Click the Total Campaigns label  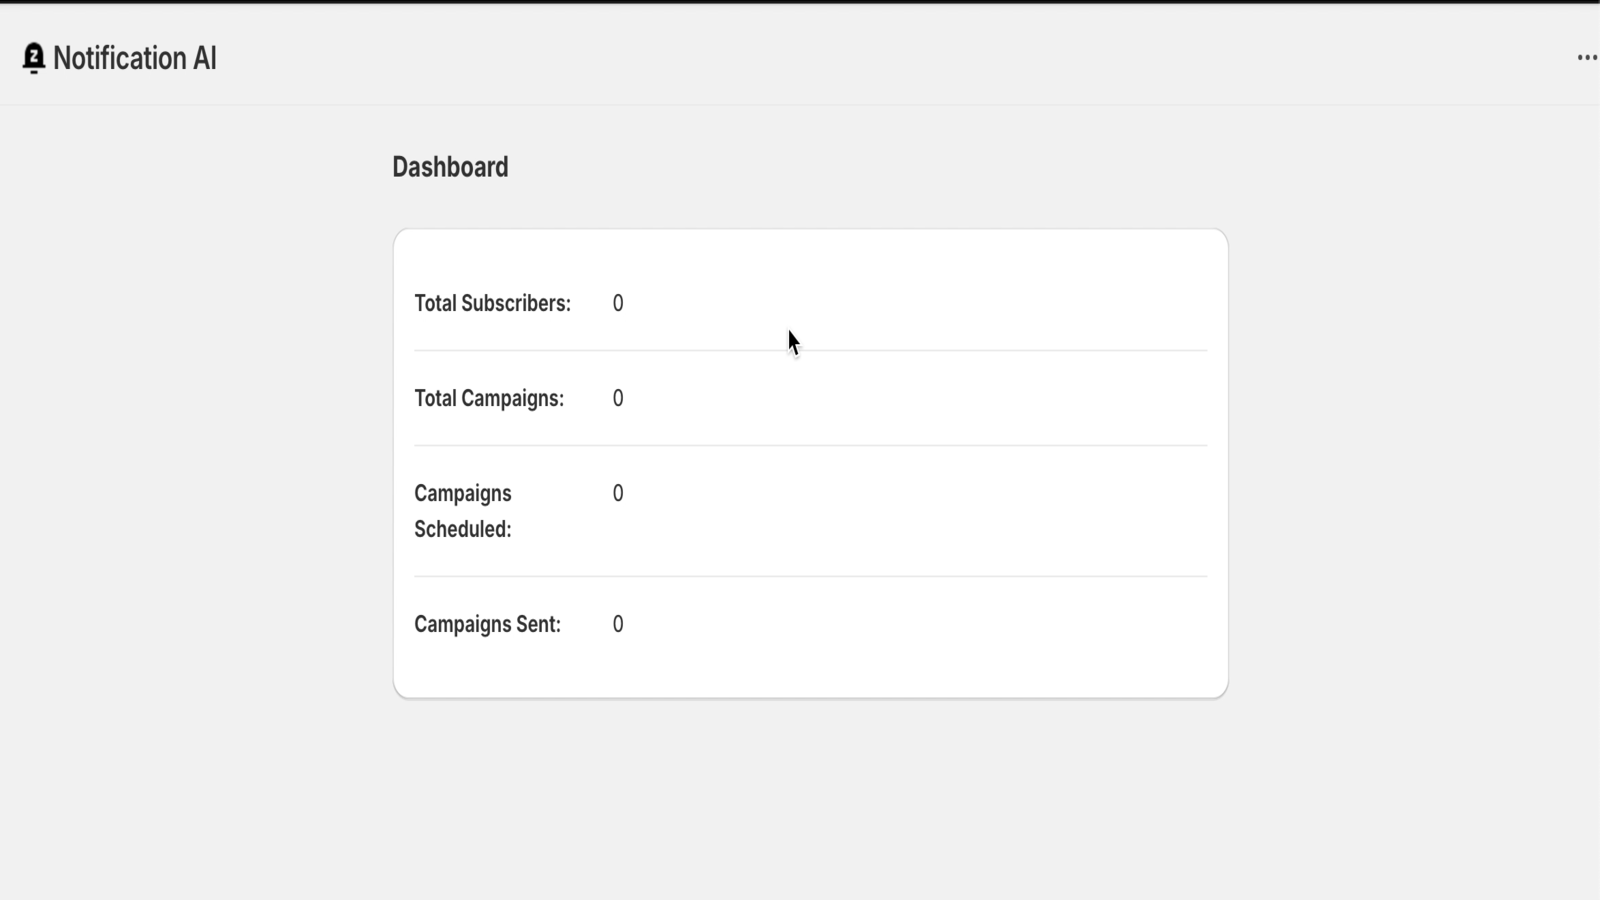489,398
